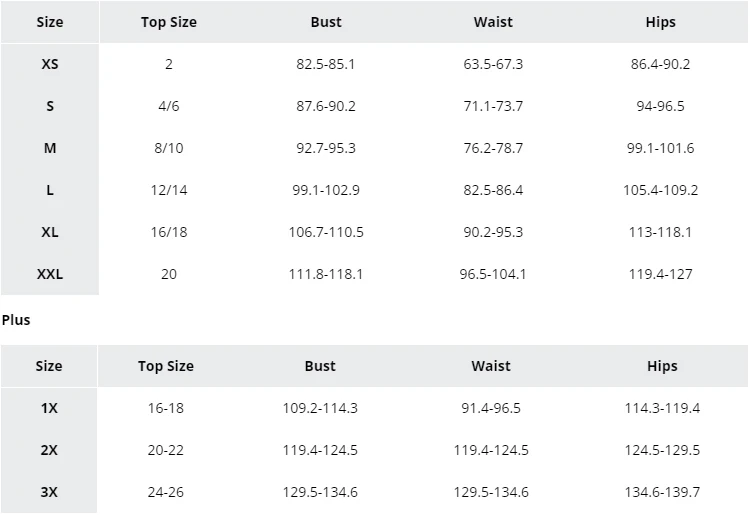Click the 3X hips value 134.6-139.7
Image resolution: width=750 pixels, height=515 pixels.
pyautogui.click(x=662, y=492)
